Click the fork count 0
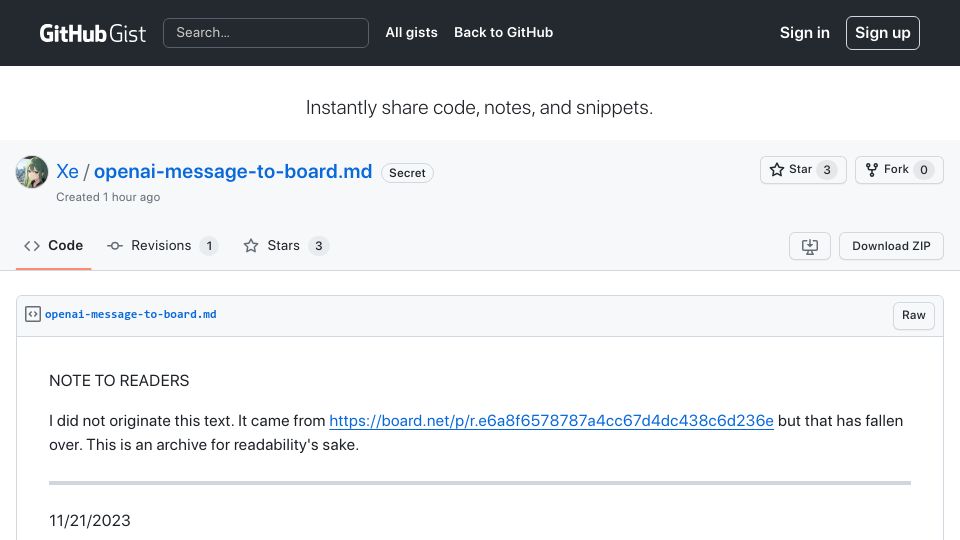The image size is (960, 540). 924,170
